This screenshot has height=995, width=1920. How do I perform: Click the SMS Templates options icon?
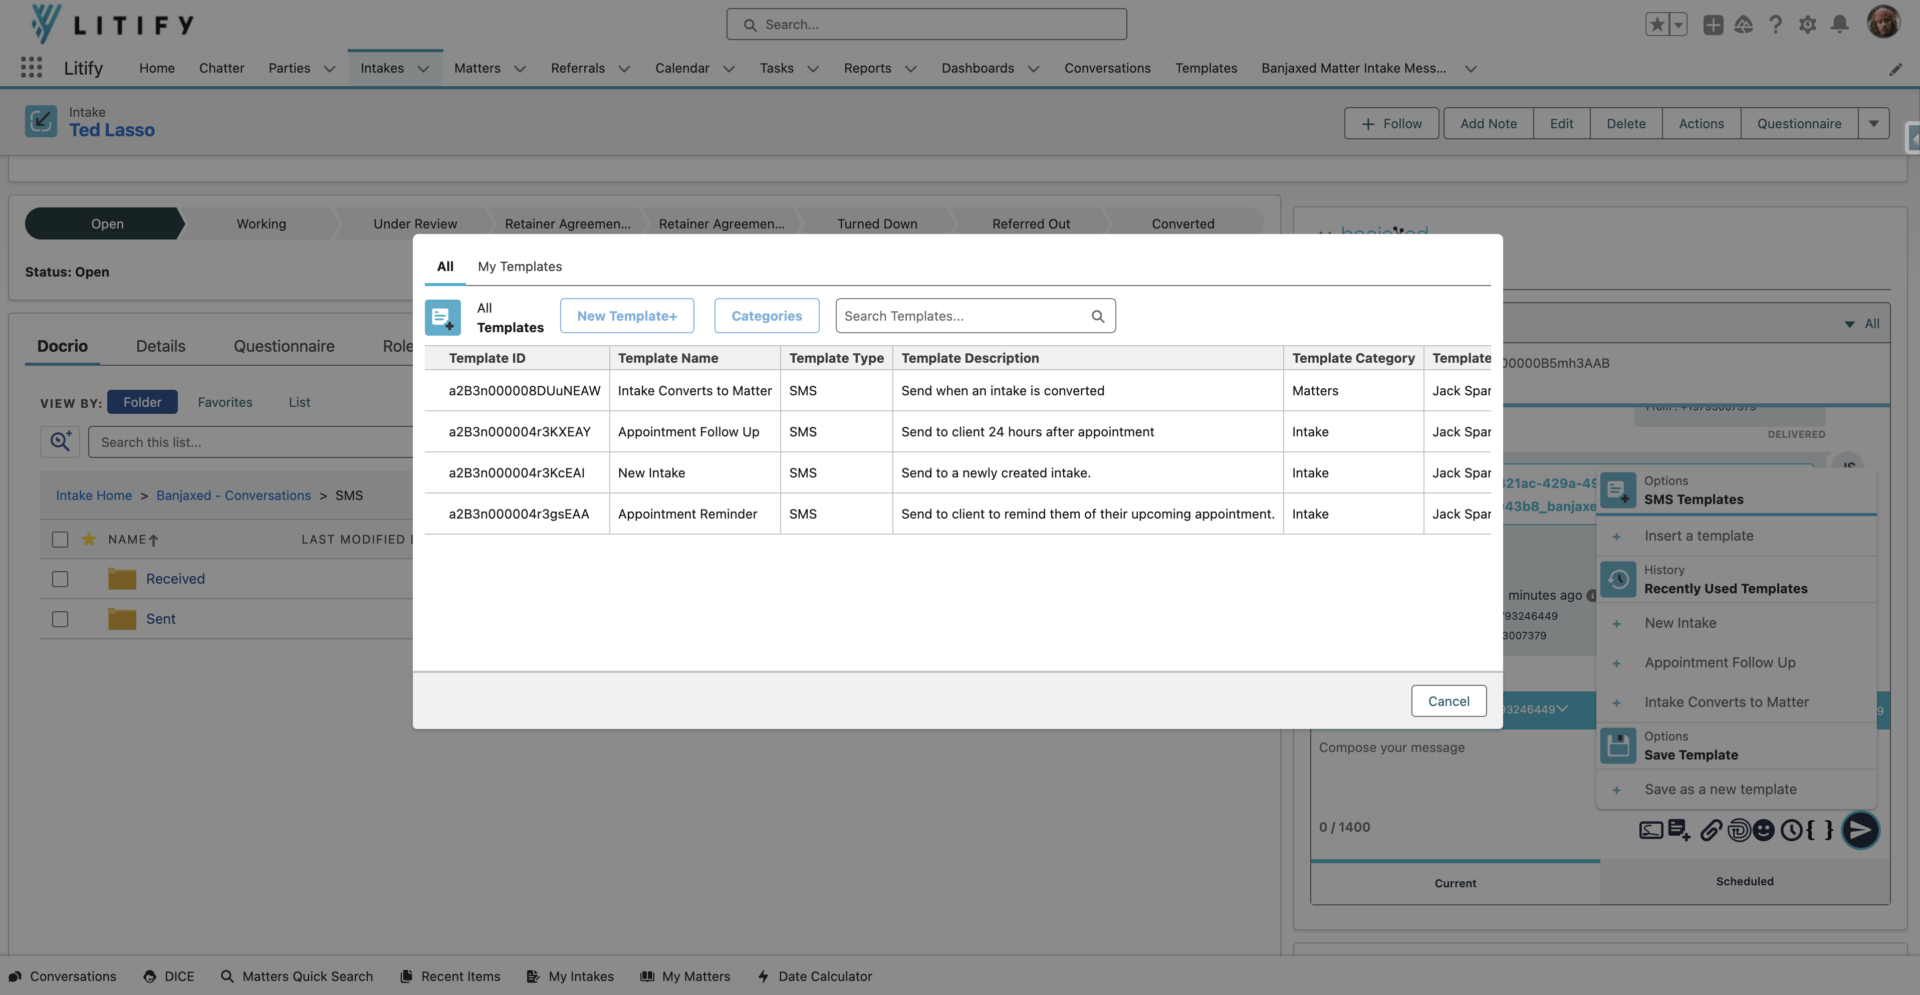(1618, 490)
